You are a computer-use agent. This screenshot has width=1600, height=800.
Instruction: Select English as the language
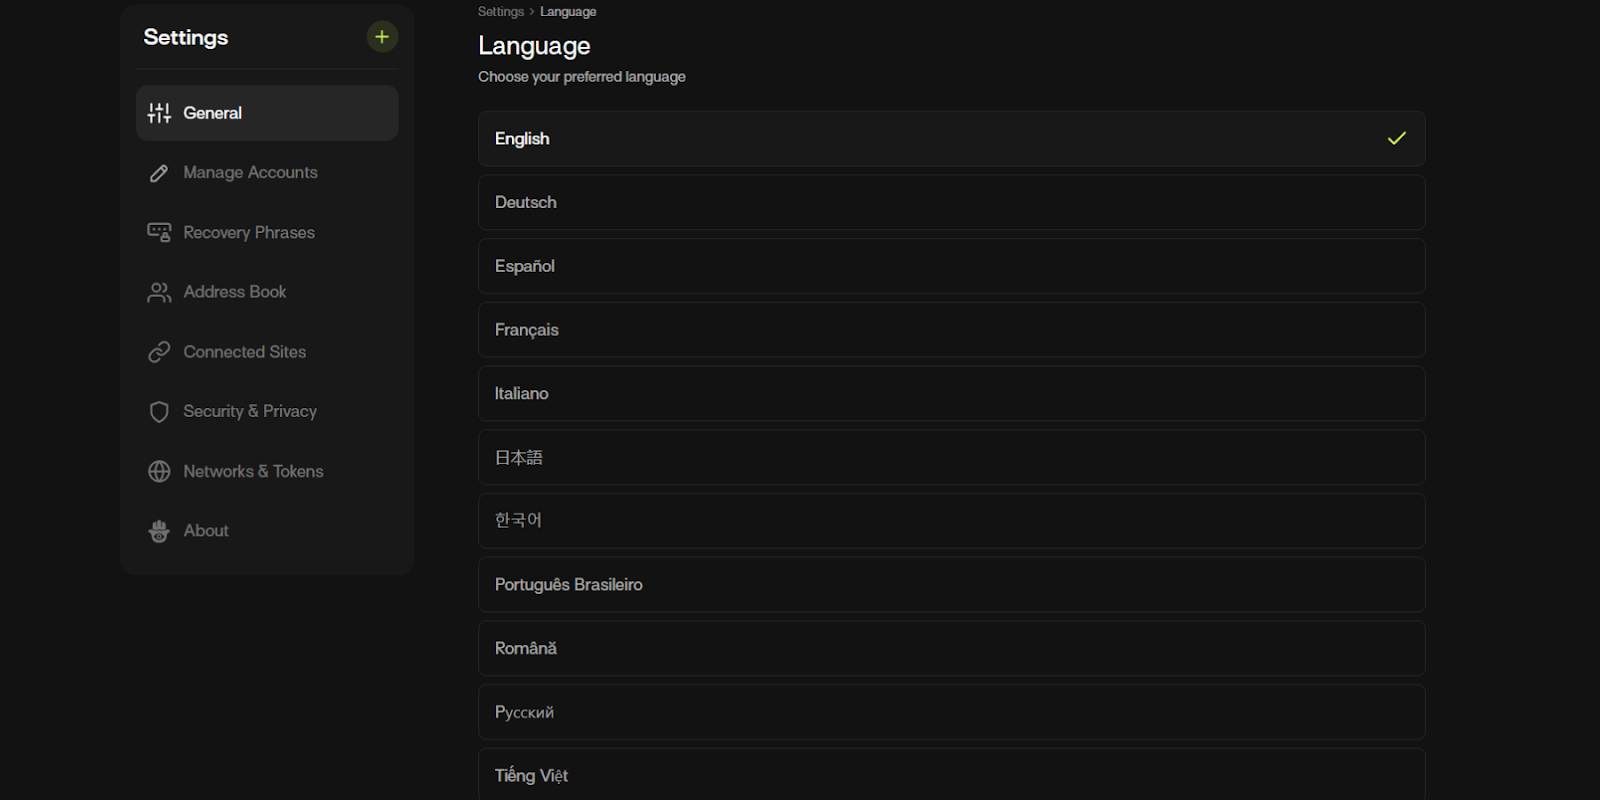pyautogui.click(x=950, y=139)
